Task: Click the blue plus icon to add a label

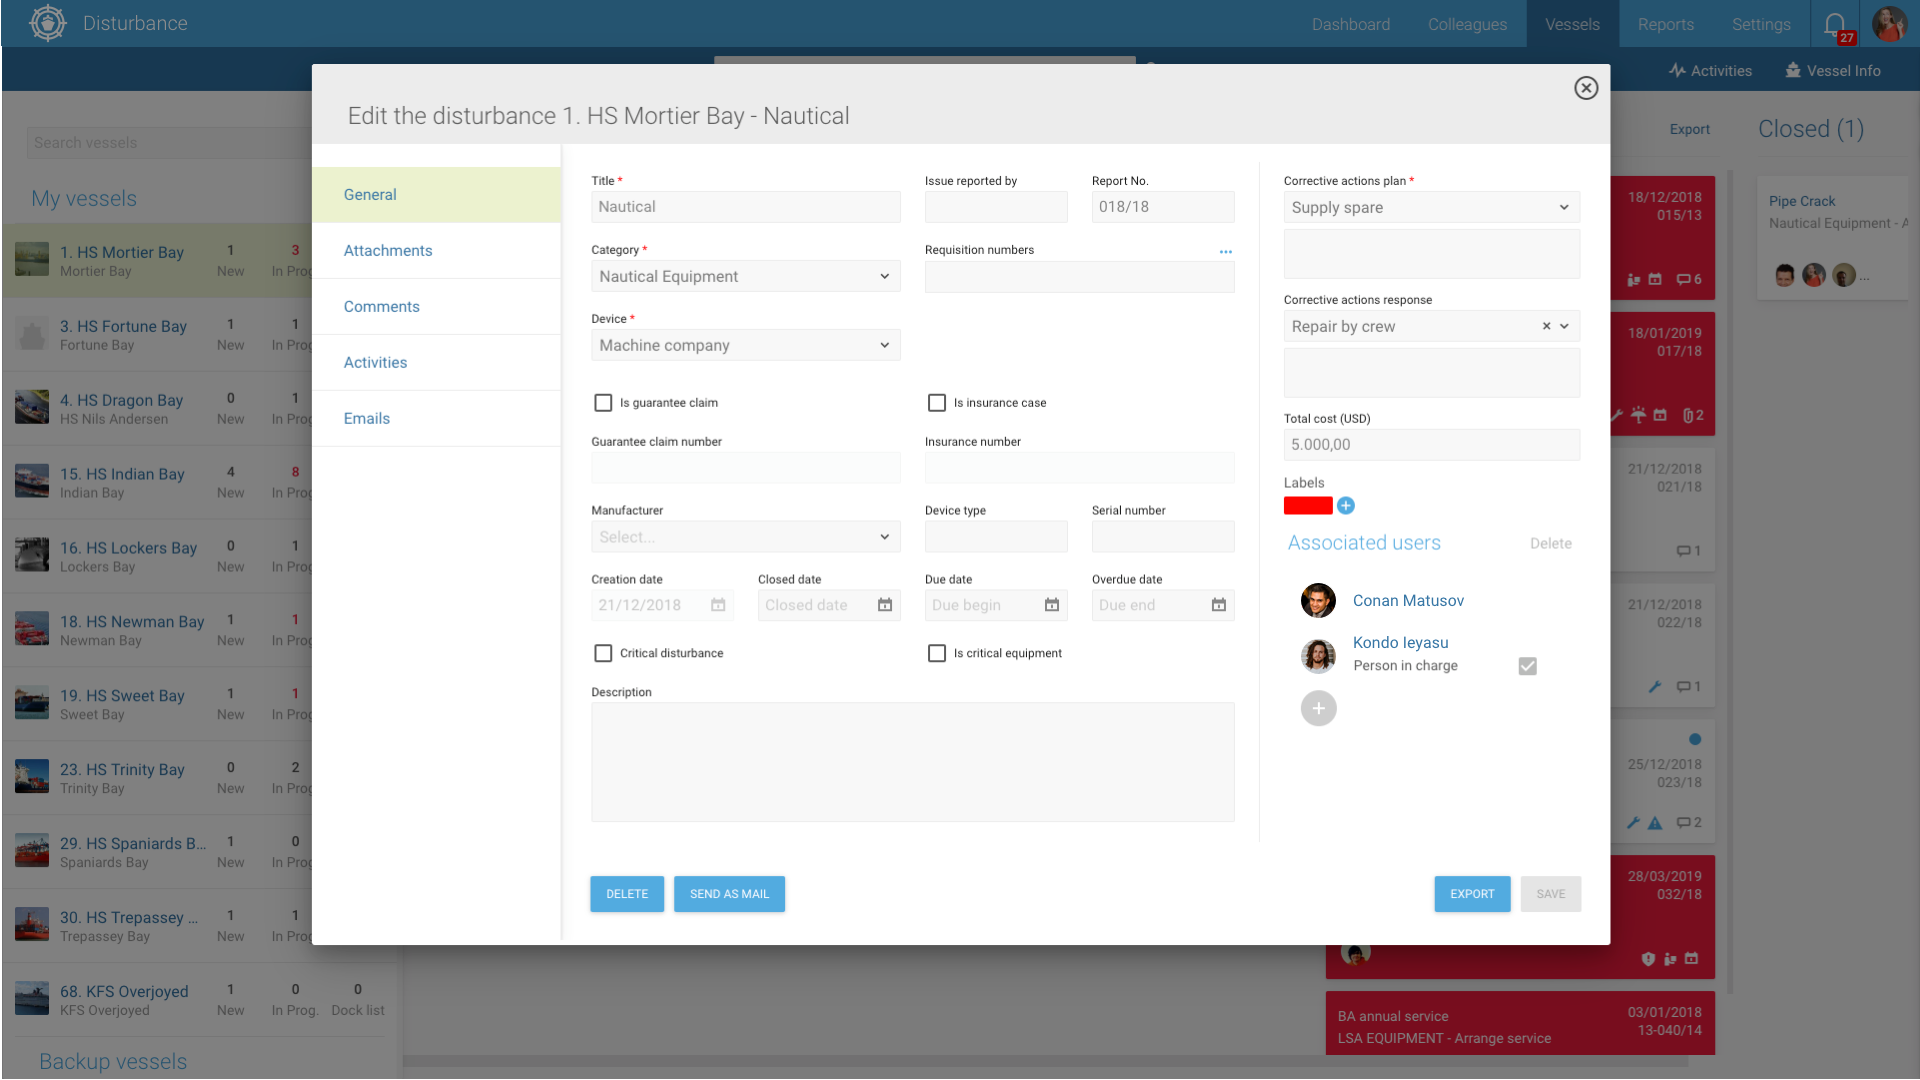Action: [x=1346, y=506]
